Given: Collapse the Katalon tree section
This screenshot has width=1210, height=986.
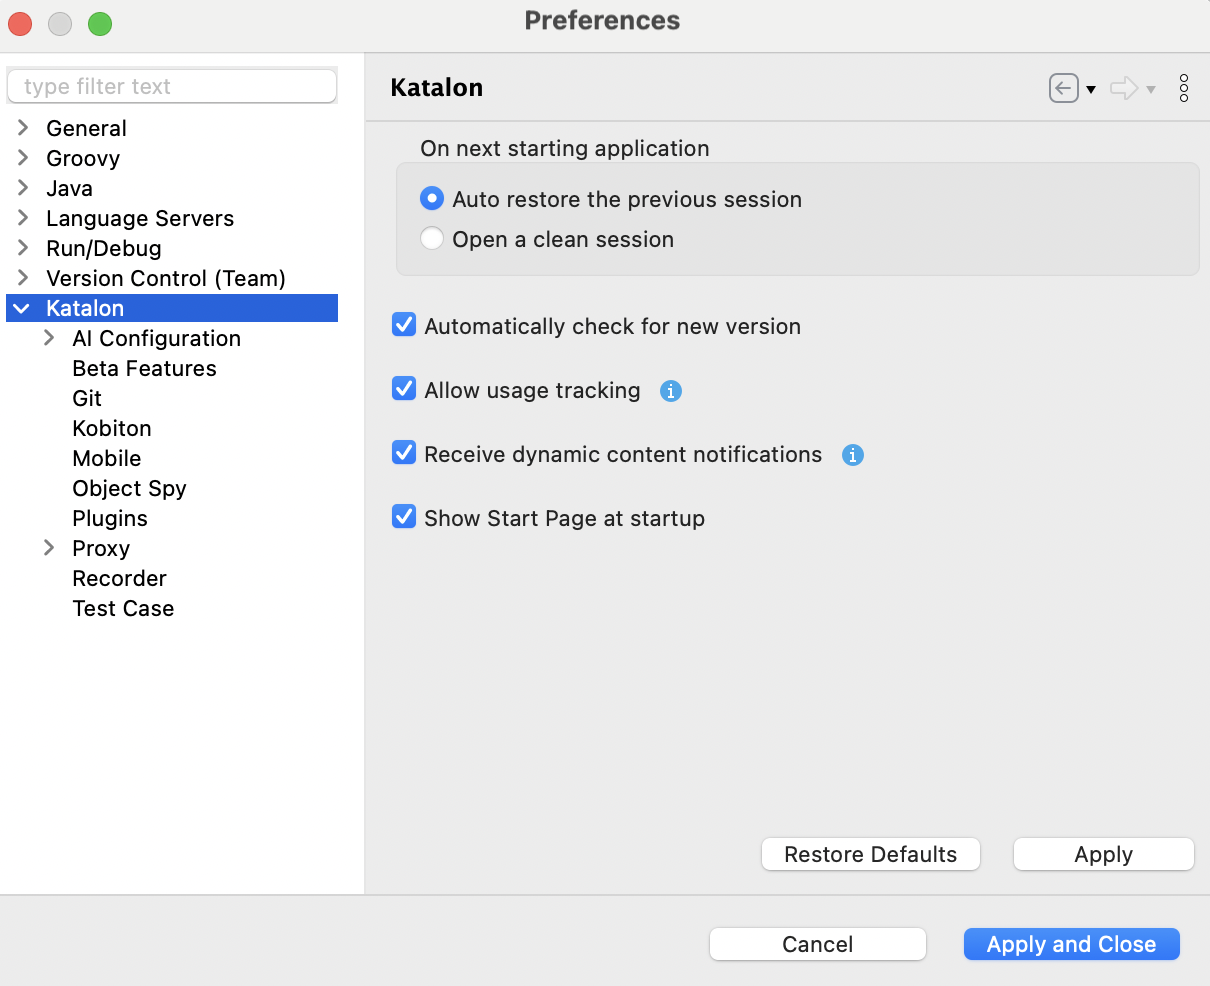Looking at the screenshot, I should pyautogui.click(x=21, y=308).
